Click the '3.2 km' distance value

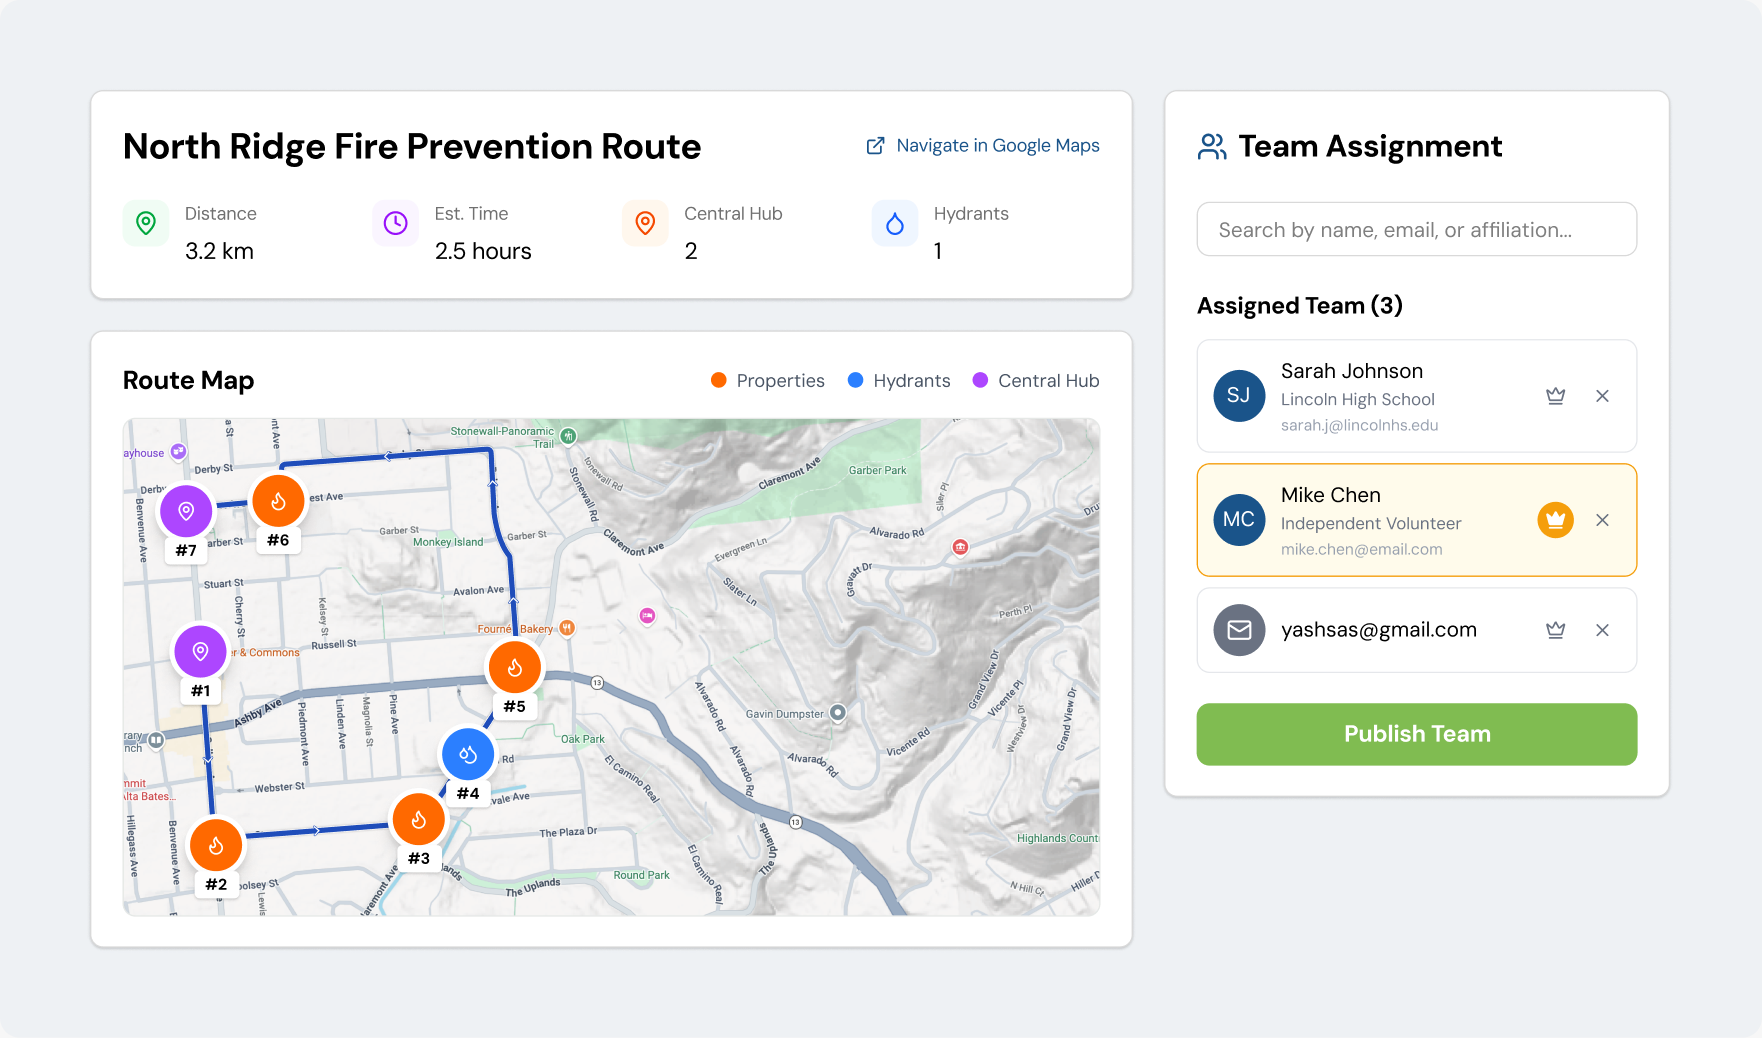219,251
